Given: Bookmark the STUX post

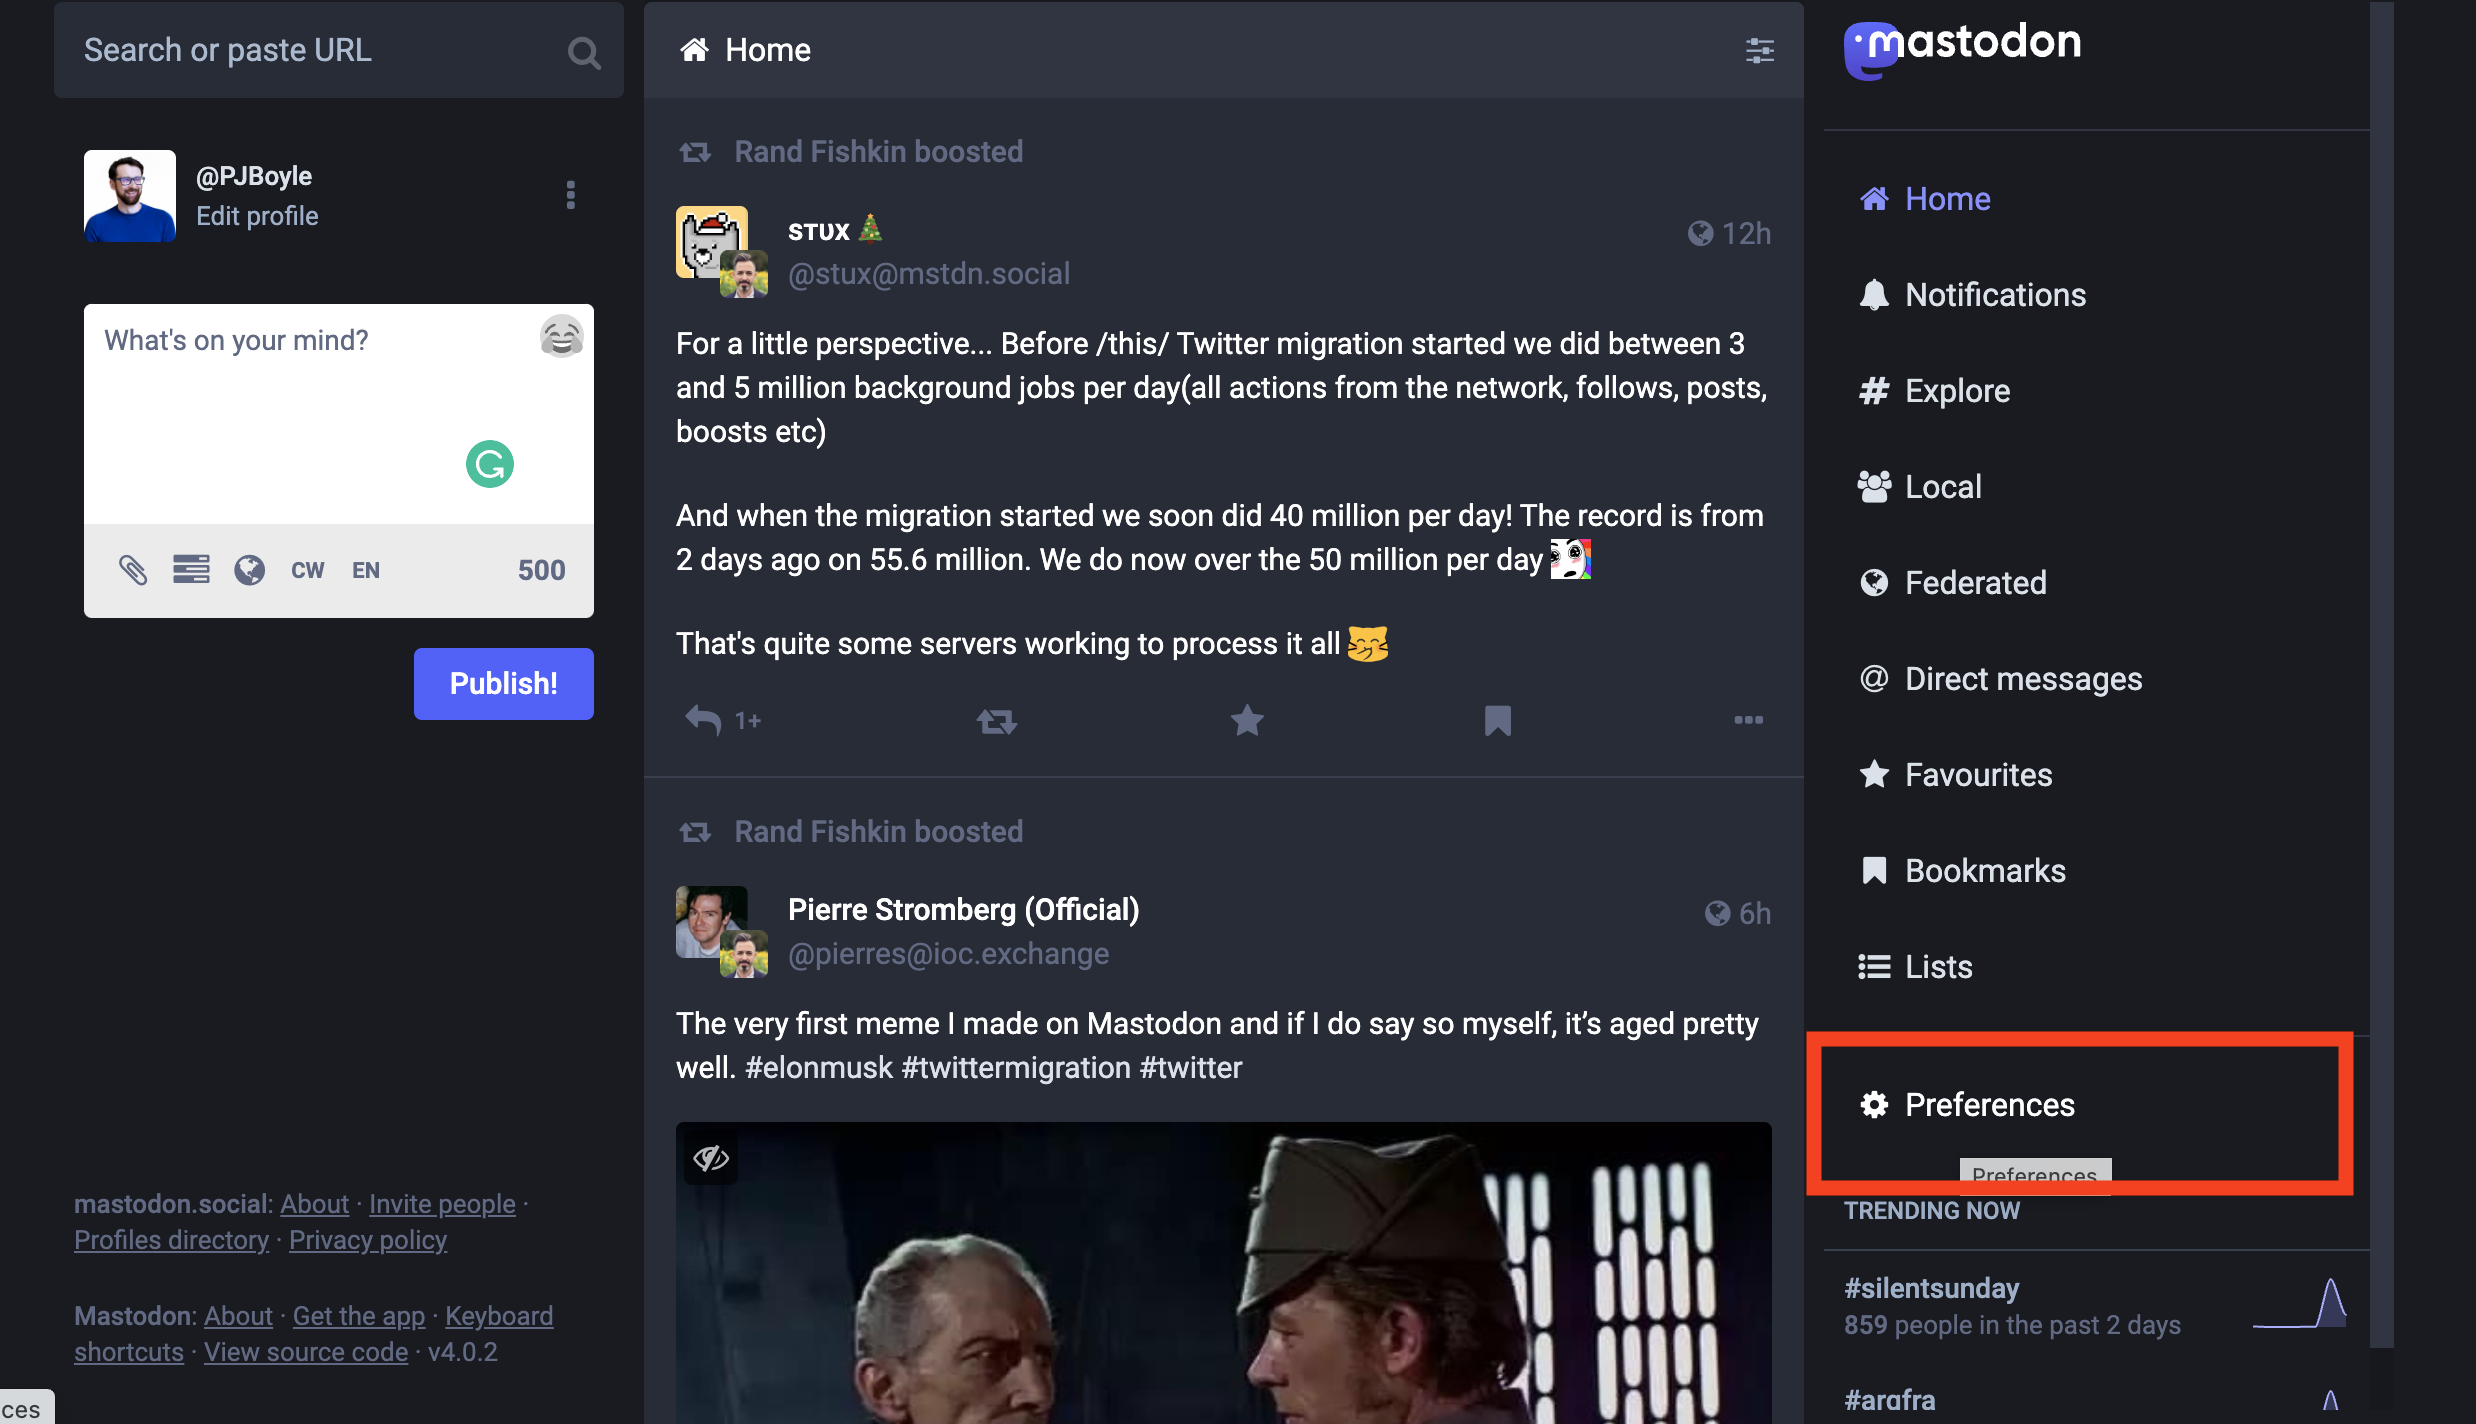Looking at the screenshot, I should pos(1497,721).
